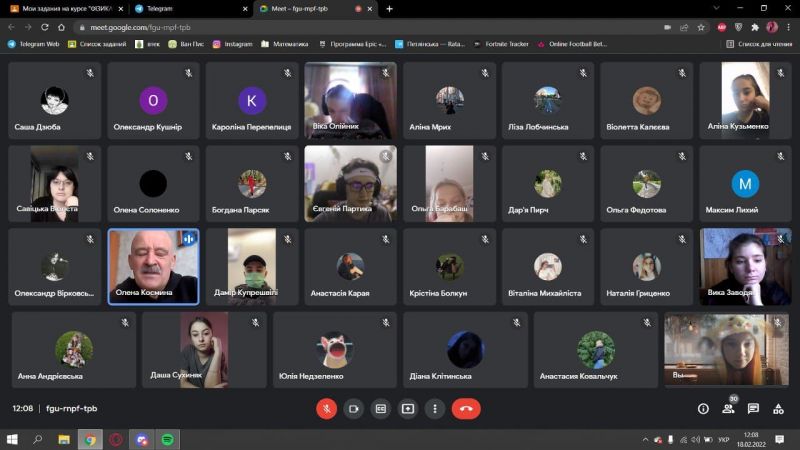Viewport: 800px width, 450px height.
Task: Open the Список для чтения reading list
Action: click(759, 44)
